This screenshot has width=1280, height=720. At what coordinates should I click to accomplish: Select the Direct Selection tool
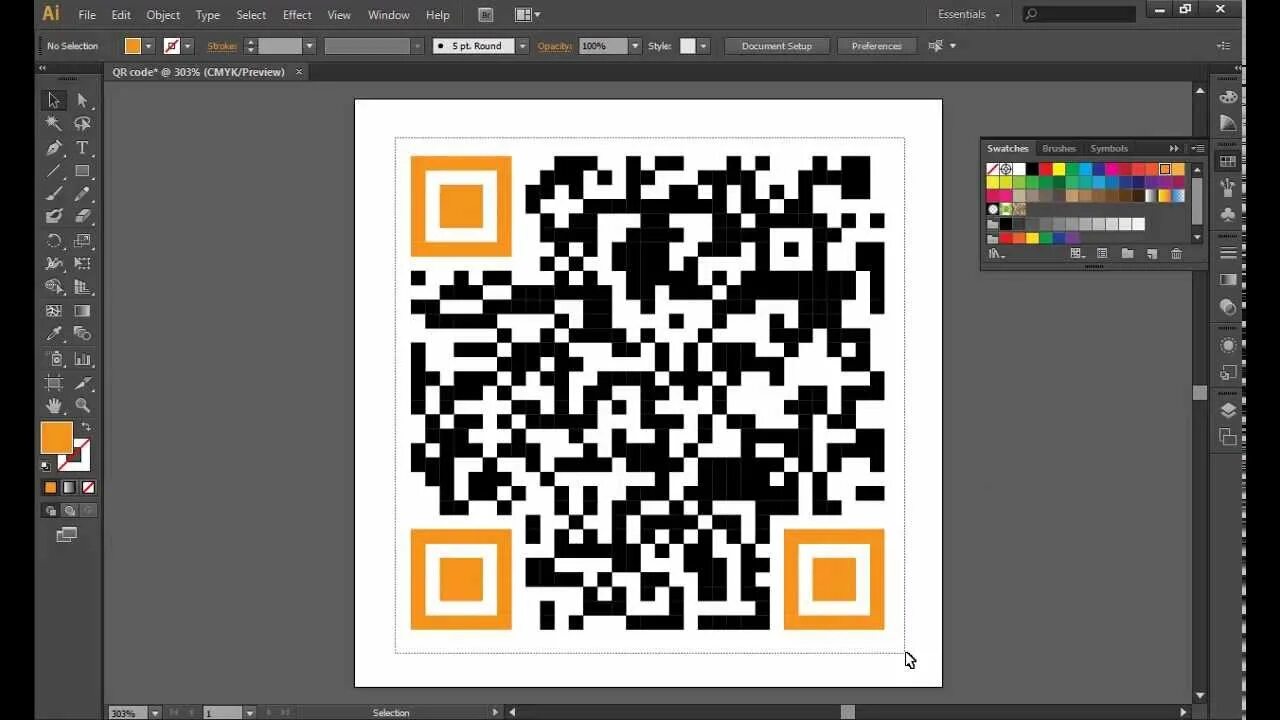pos(83,100)
